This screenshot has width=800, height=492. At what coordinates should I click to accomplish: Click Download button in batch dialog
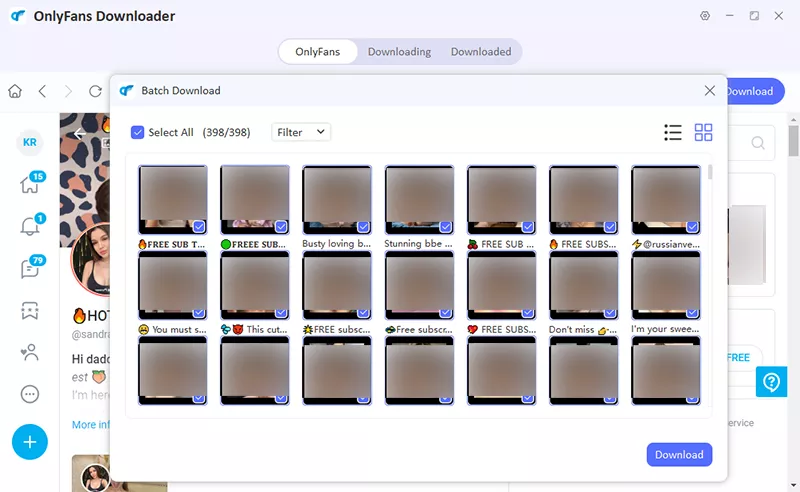pos(679,454)
